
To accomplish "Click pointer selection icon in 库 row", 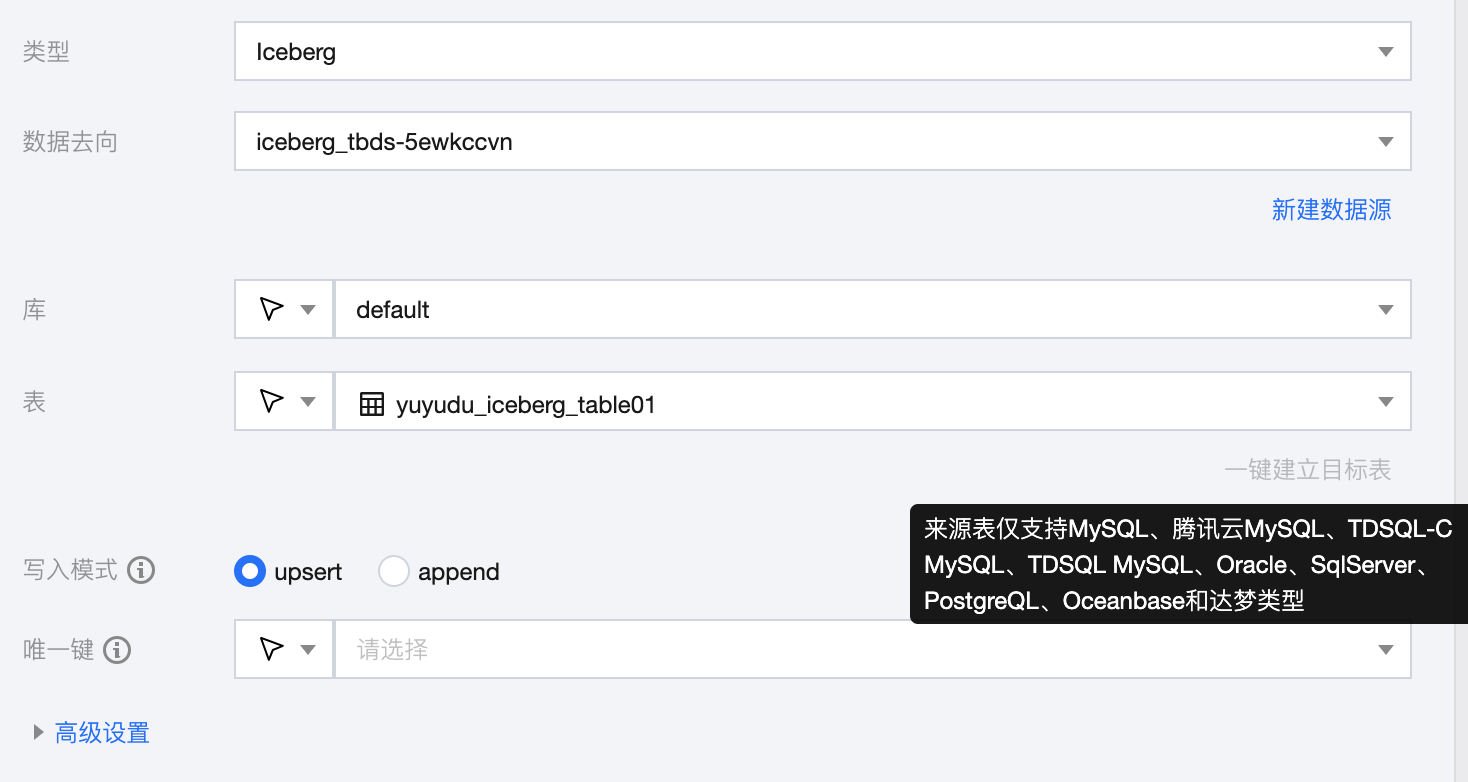I will tap(271, 309).
